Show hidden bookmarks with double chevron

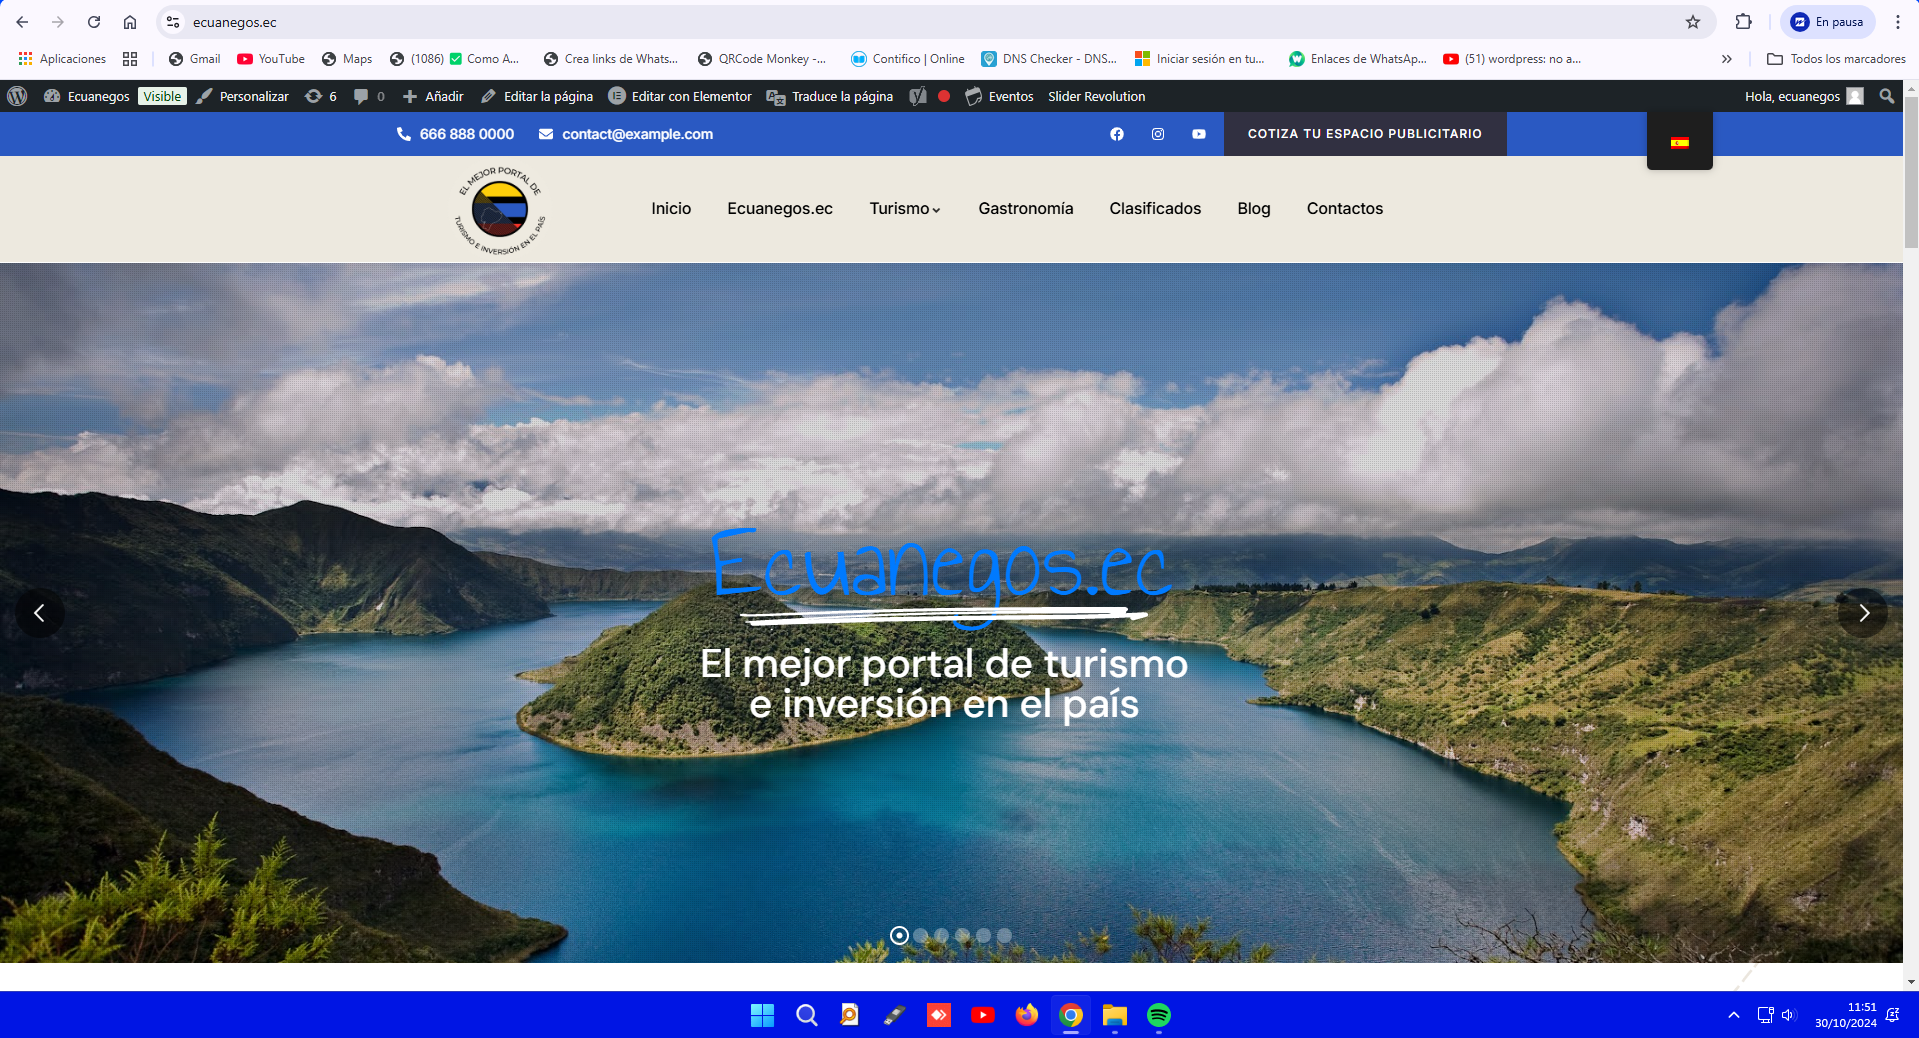point(1726,59)
